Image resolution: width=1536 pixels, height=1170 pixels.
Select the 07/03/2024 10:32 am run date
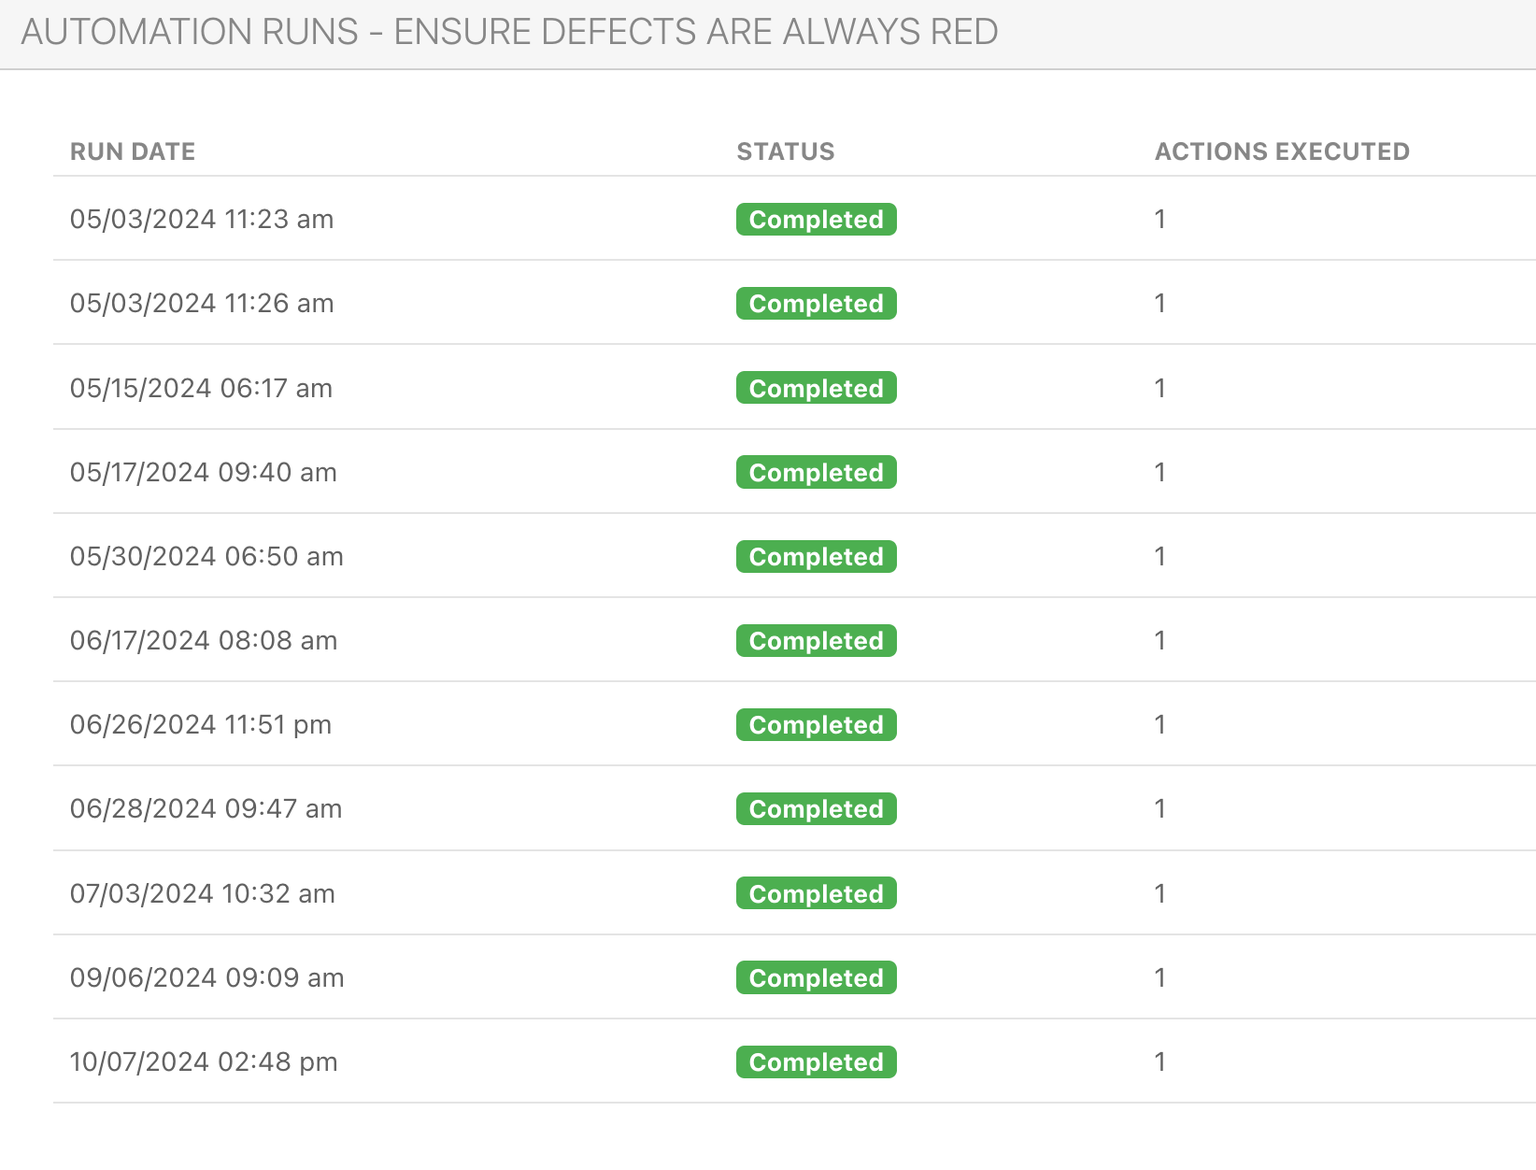point(202,893)
